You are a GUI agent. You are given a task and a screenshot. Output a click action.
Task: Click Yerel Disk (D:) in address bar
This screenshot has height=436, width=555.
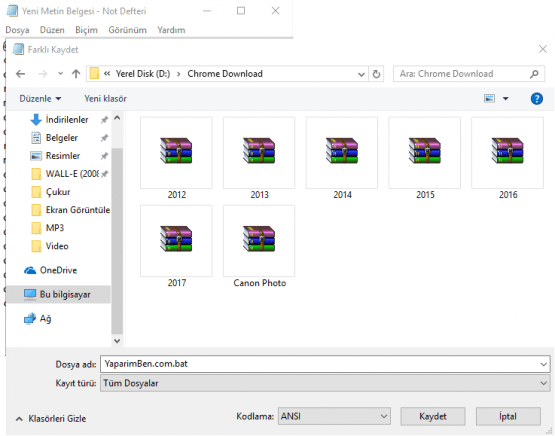(x=143, y=74)
